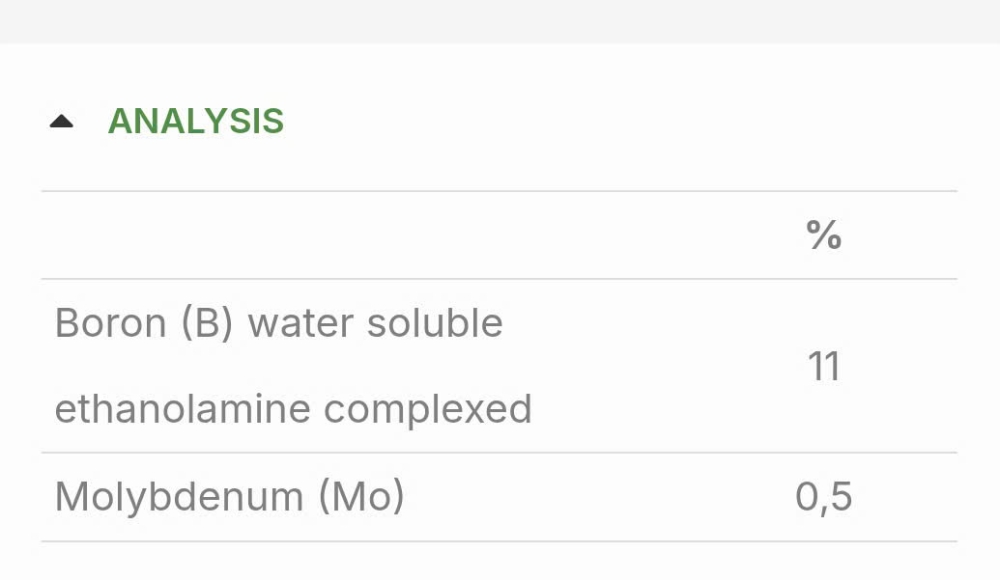Select the Molybdenum value 0,5
This screenshot has width=1000, height=580.
point(823,496)
